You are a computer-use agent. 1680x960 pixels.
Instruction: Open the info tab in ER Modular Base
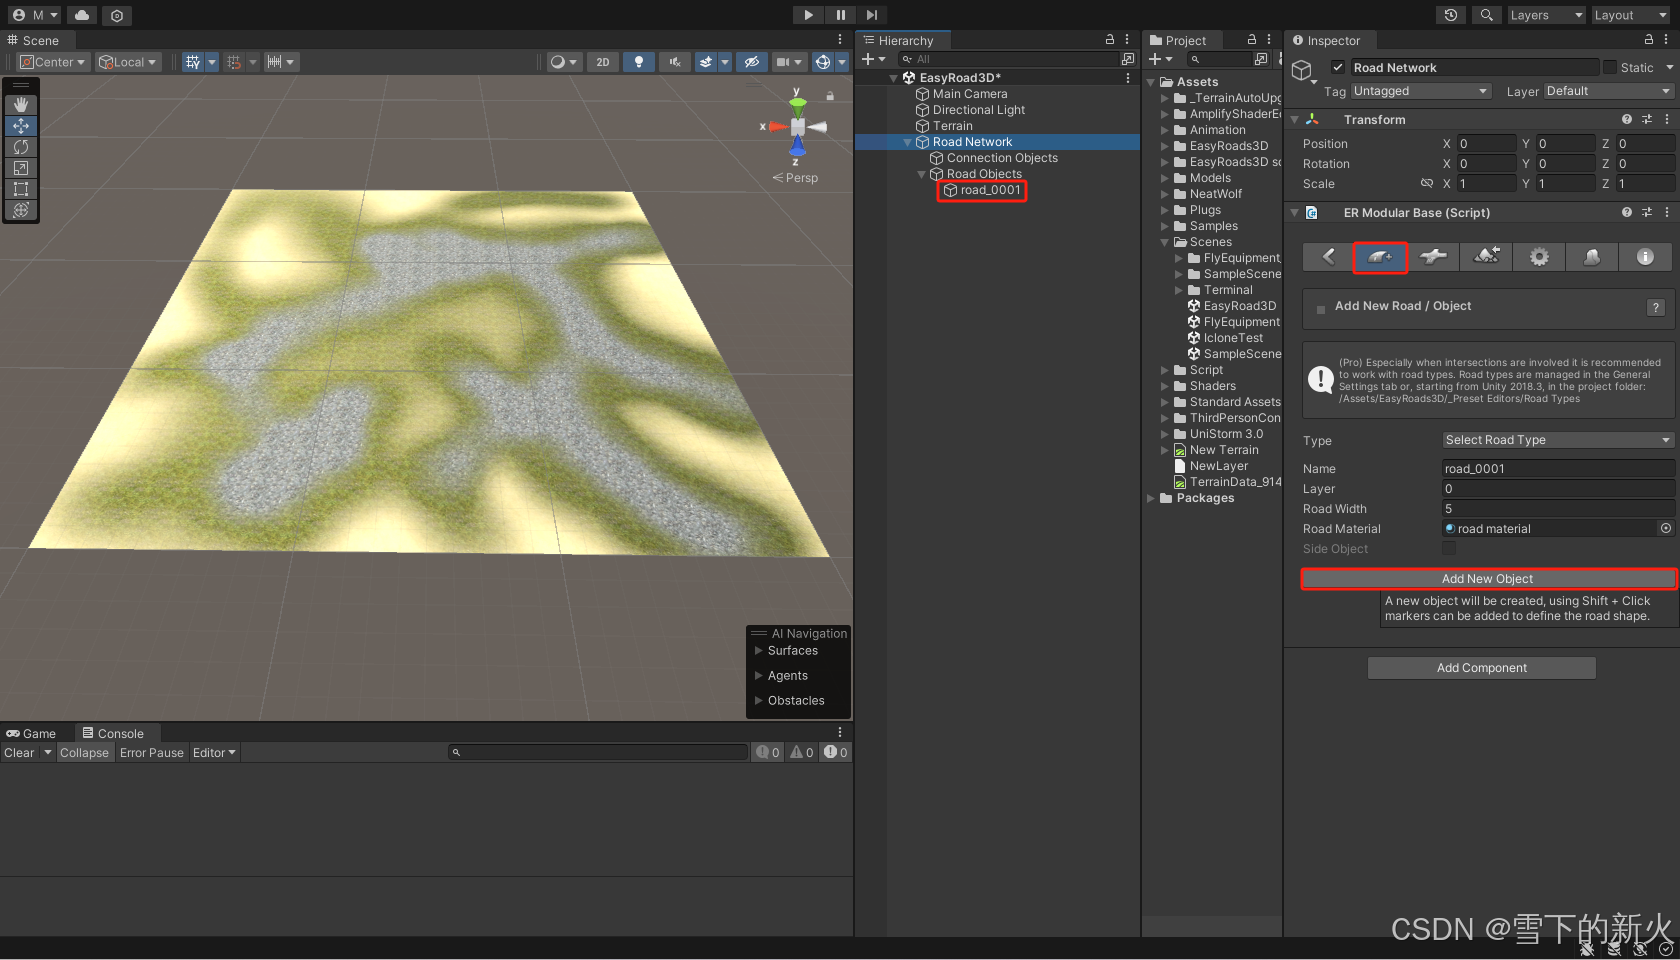tap(1644, 257)
